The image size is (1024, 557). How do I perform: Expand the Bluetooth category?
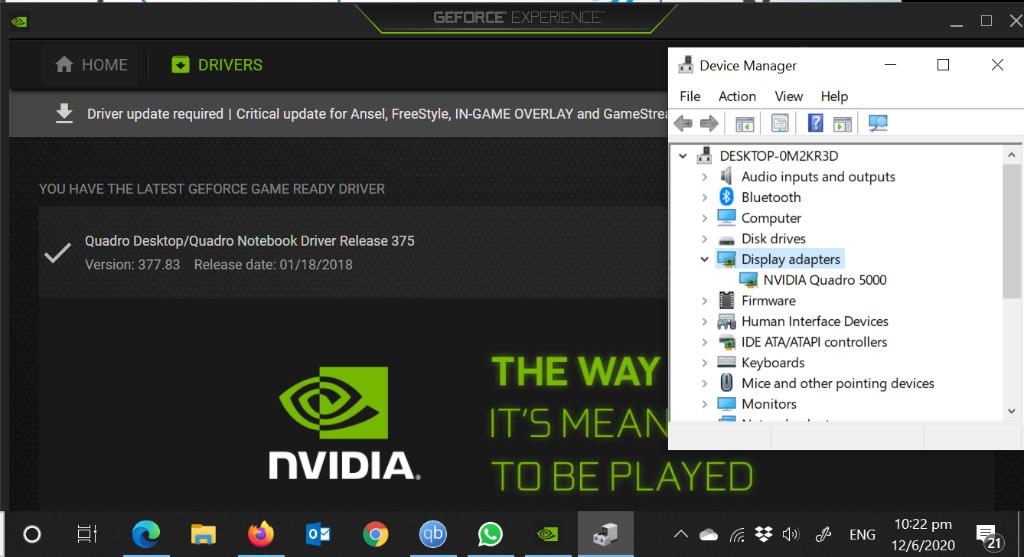pos(704,197)
